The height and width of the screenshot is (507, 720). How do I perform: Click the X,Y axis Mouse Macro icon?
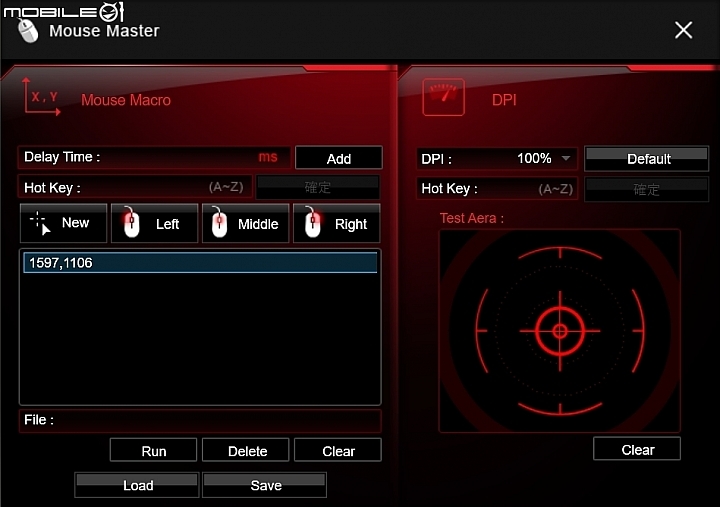(41, 96)
